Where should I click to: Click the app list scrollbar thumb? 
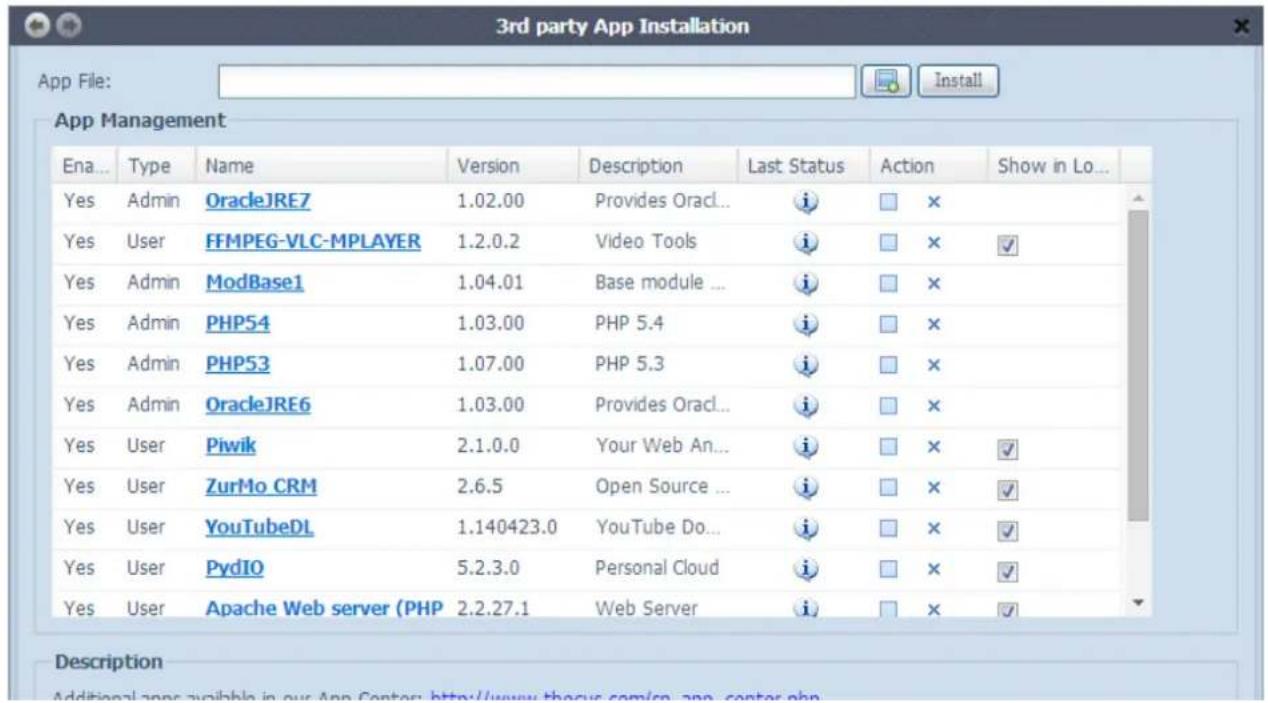[1138, 365]
